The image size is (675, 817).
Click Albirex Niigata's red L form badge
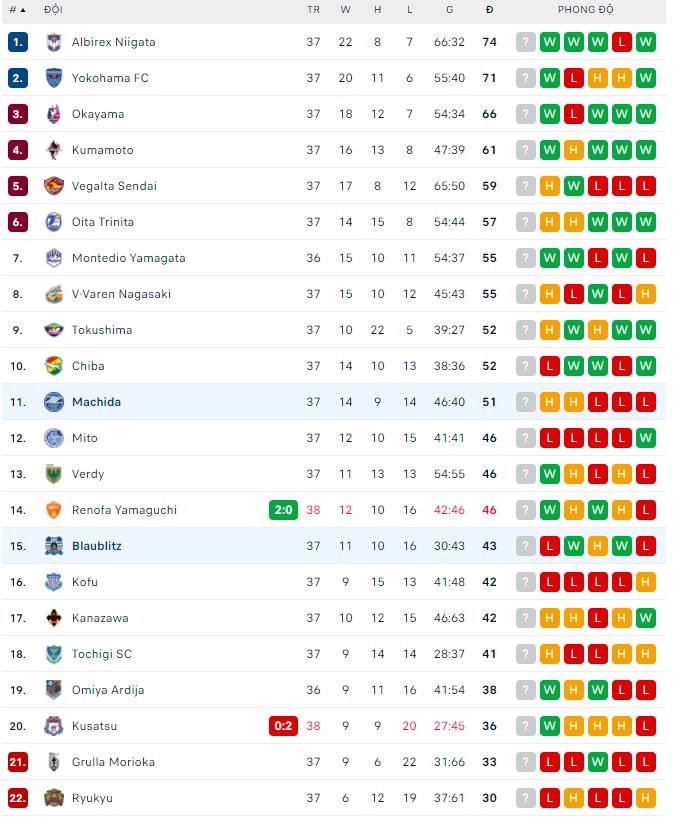click(621, 42)
